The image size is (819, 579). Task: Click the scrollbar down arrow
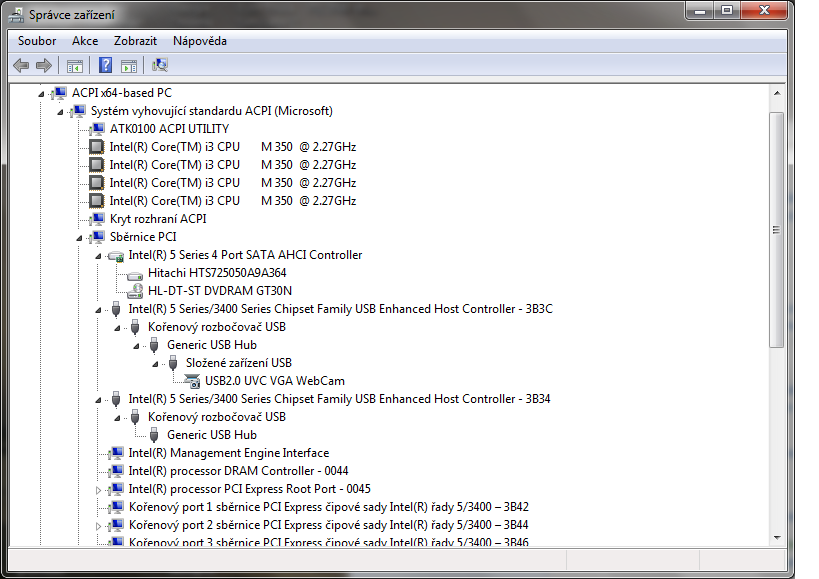[777, 537]
